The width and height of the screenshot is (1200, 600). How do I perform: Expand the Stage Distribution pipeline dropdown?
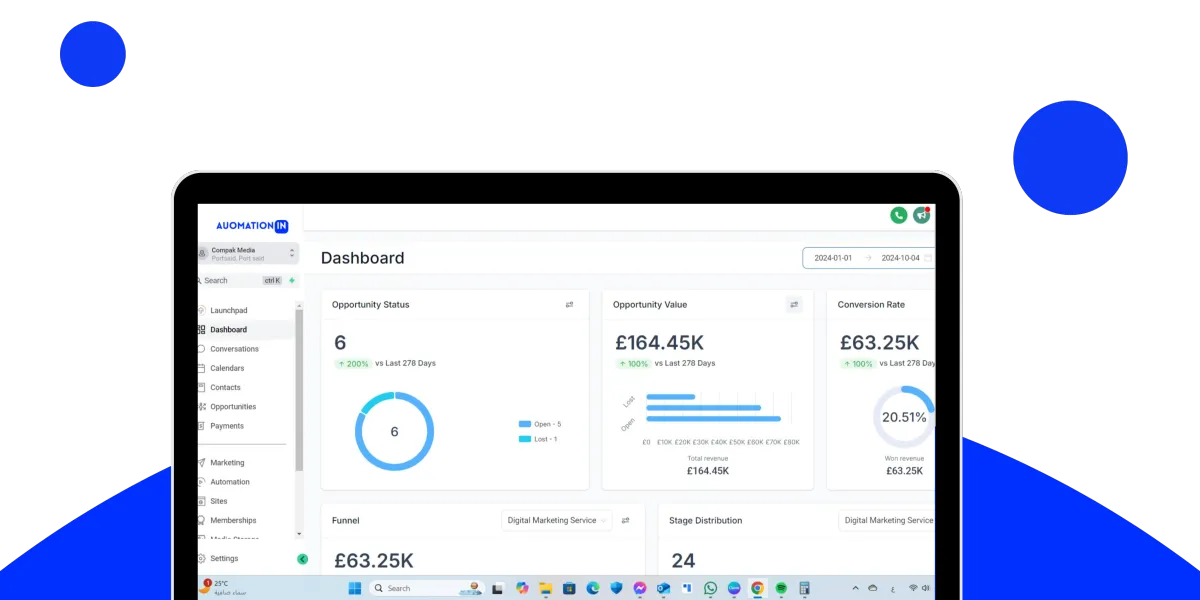tap(887, 520)
